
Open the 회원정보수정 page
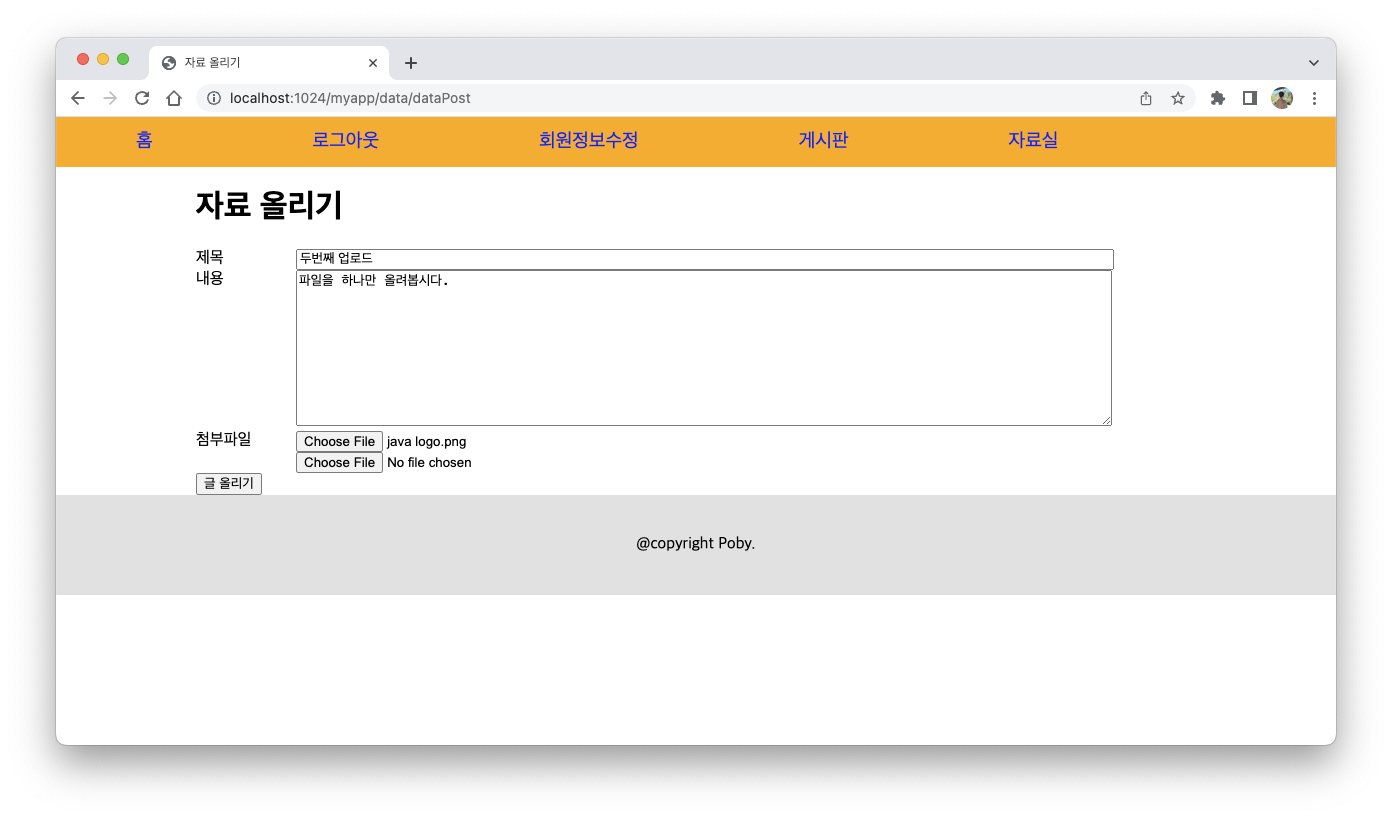588,140
